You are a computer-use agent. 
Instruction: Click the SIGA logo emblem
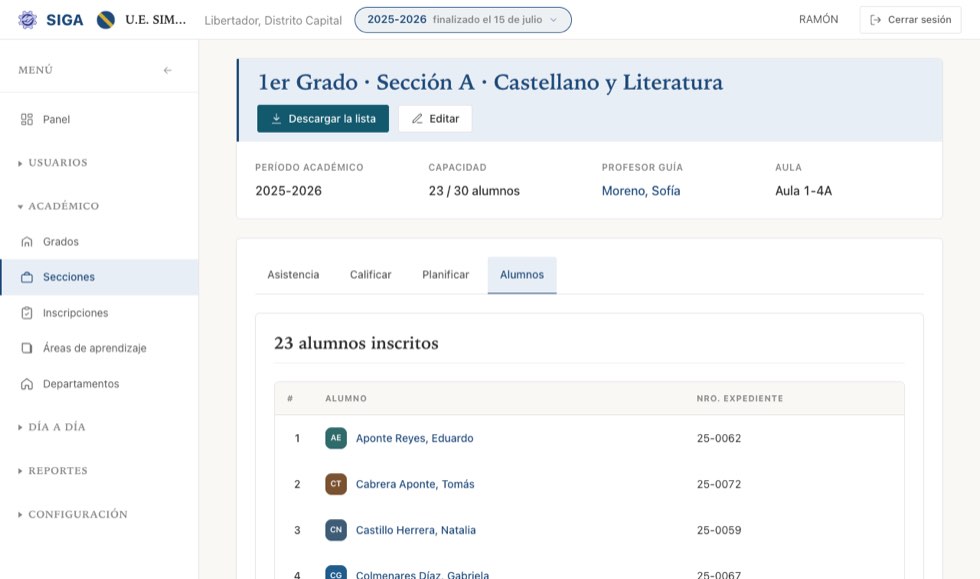pos(28,20)
